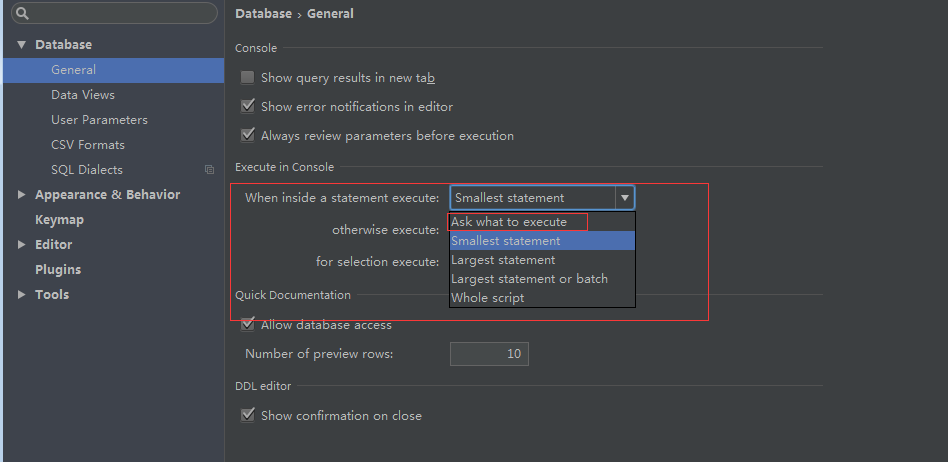948x462 pixels.
Task: Uncheck Show error notifications in editor
Action: point(247,106)
